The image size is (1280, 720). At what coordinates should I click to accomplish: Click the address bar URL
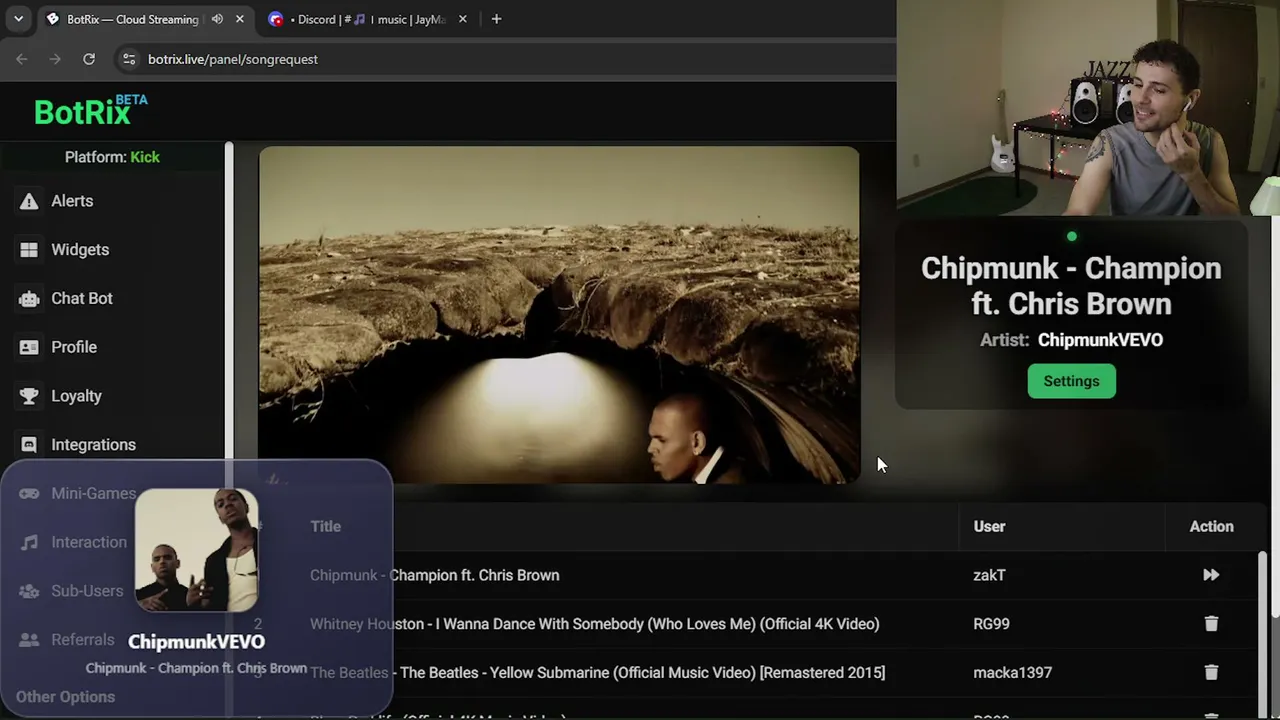[x=233, y=59]
